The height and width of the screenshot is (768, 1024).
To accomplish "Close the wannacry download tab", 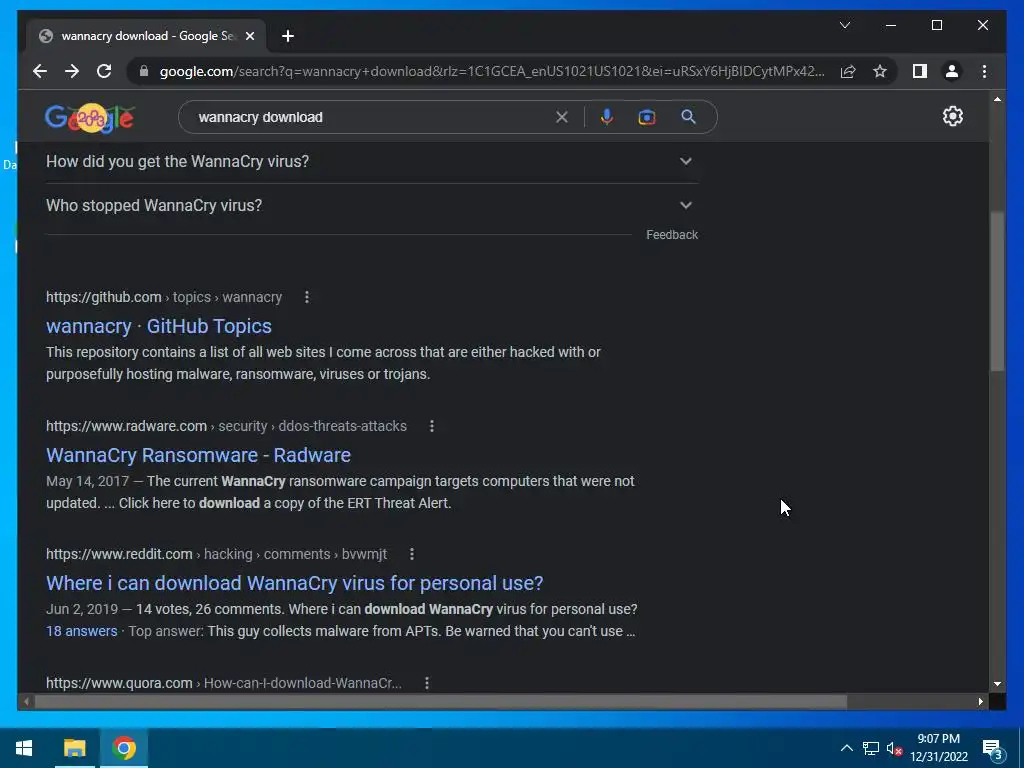I will pyautogui.click(x=249, y=36).
